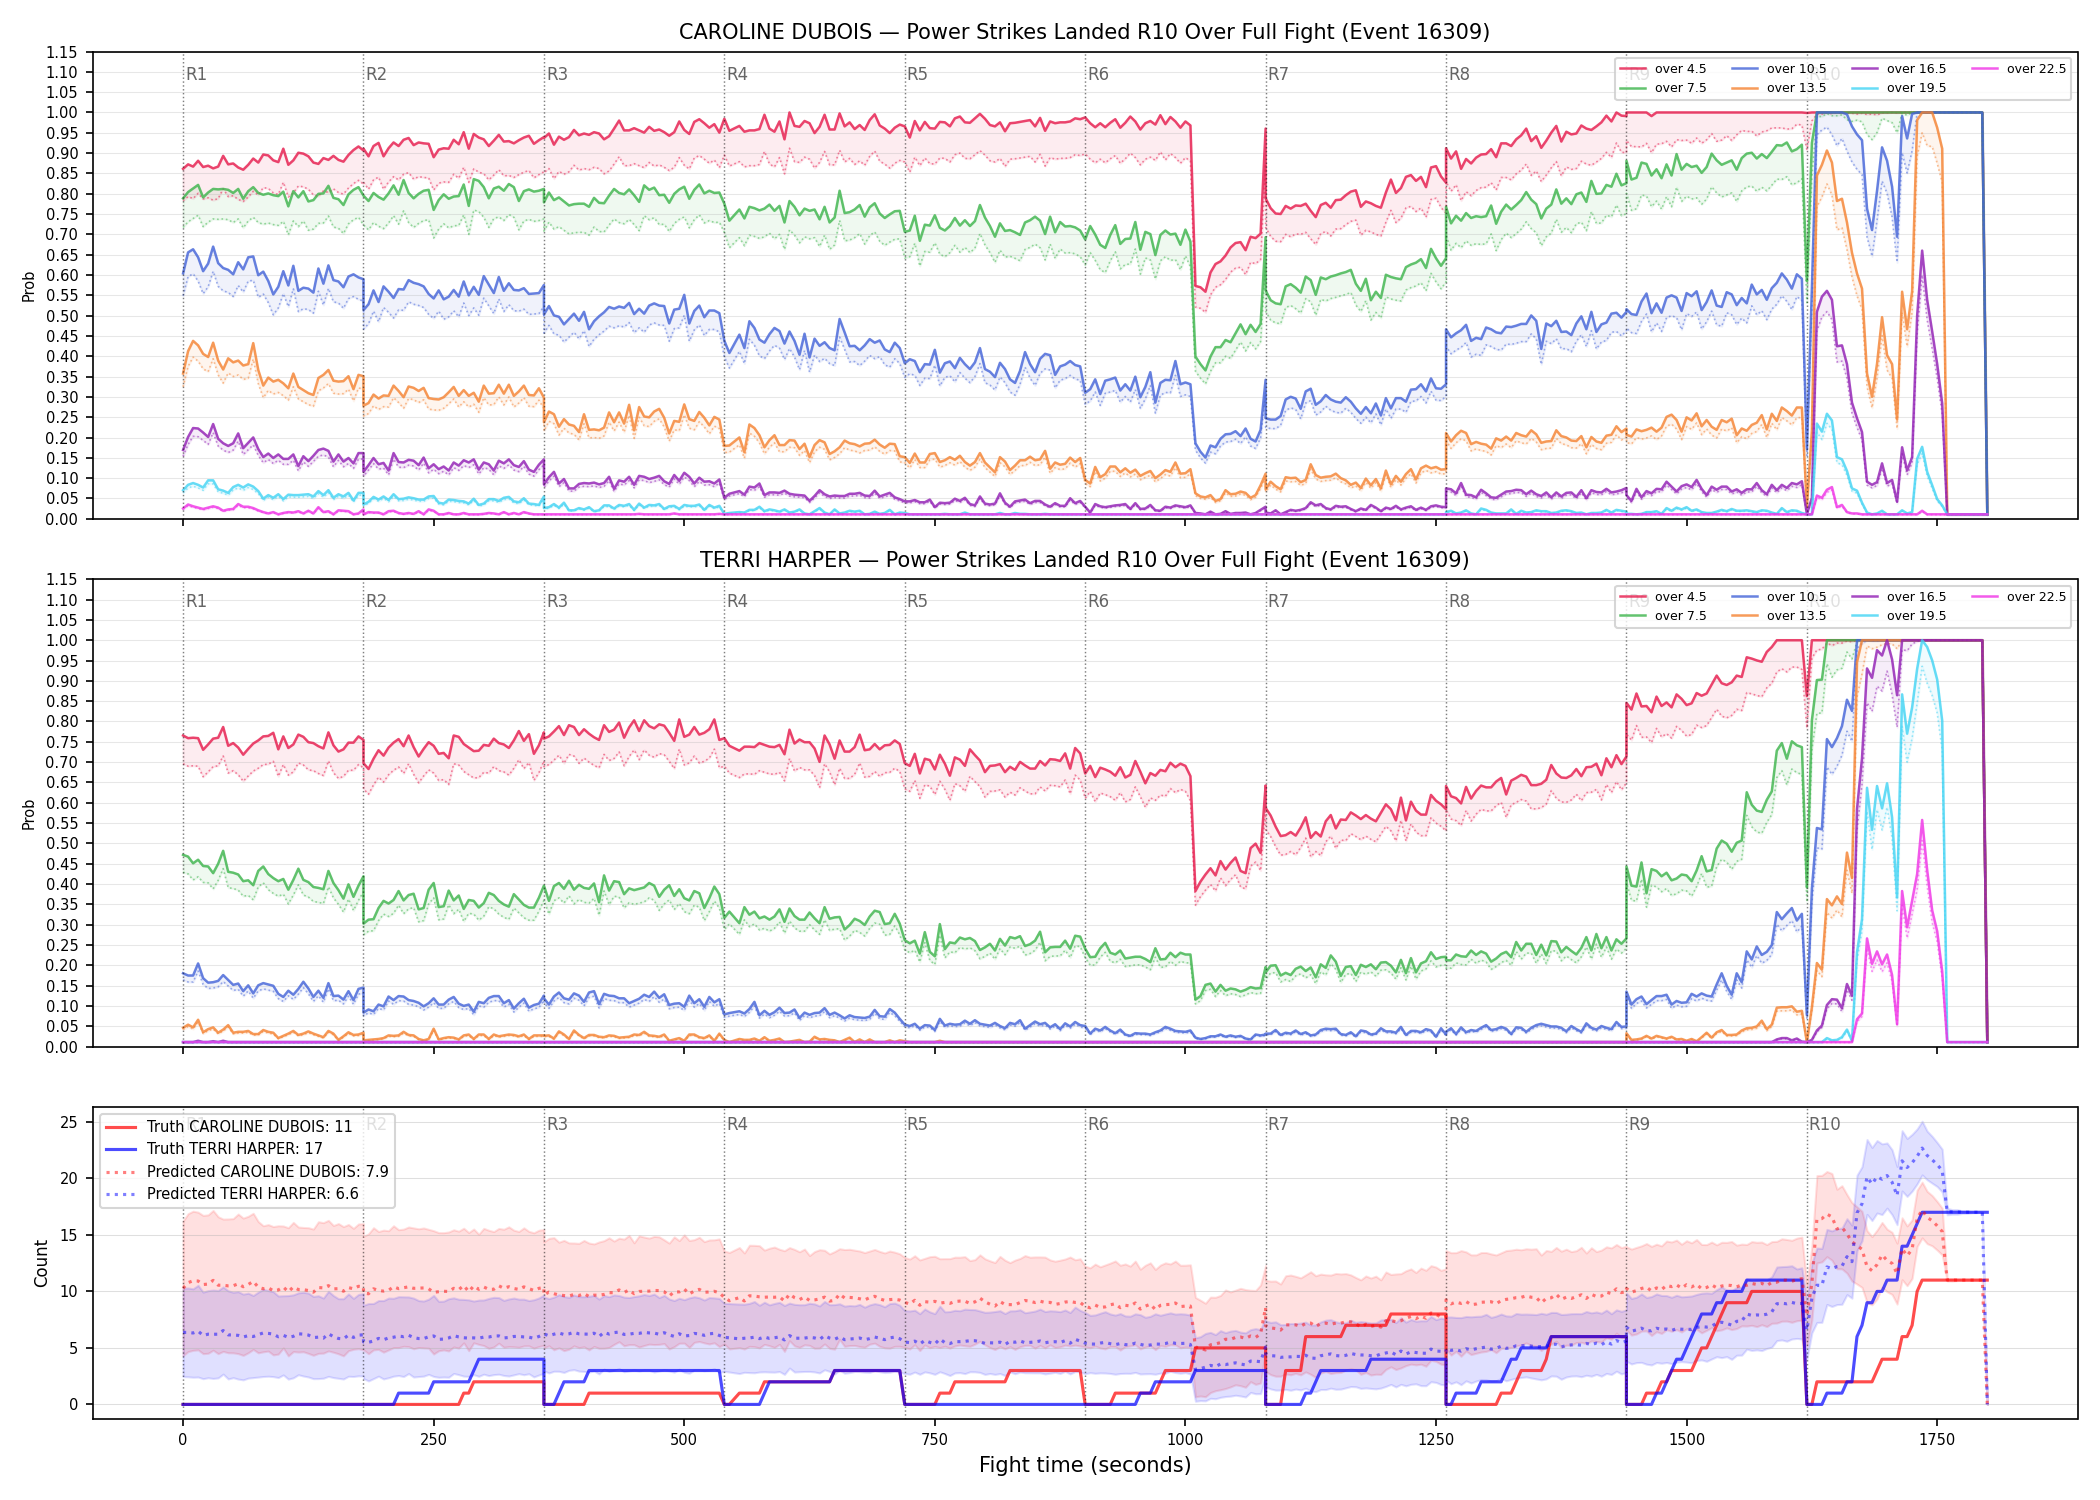This screenshot has width=2100, height=1500.
Task: Click R5 round marker in Terri Harper chart
Action: pos(917,601)
